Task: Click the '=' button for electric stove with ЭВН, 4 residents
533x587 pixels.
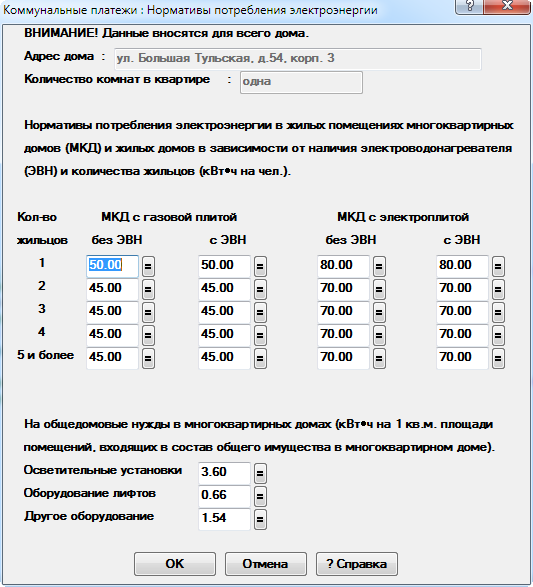Action: [x=498, y=335]
